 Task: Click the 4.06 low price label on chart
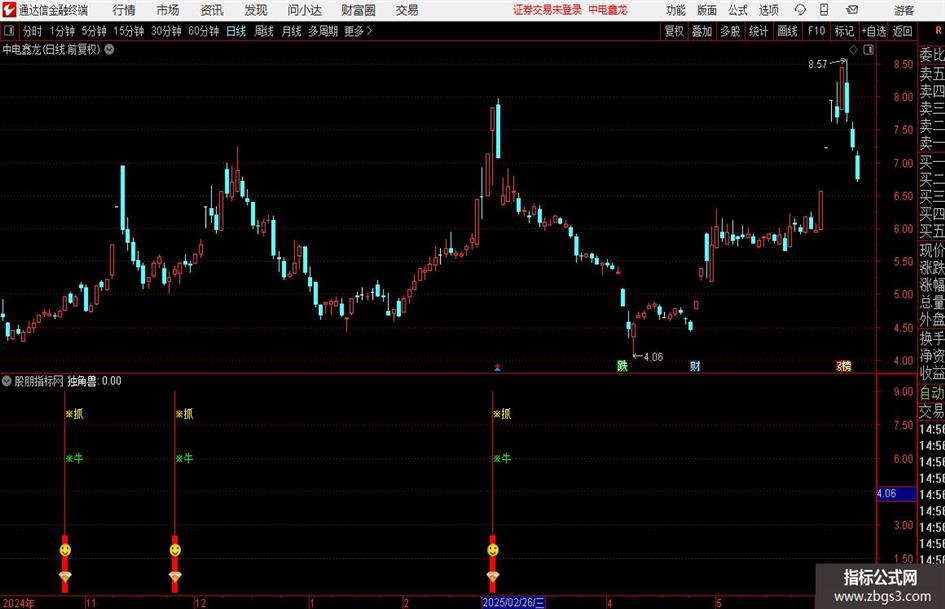coord(653,357)
